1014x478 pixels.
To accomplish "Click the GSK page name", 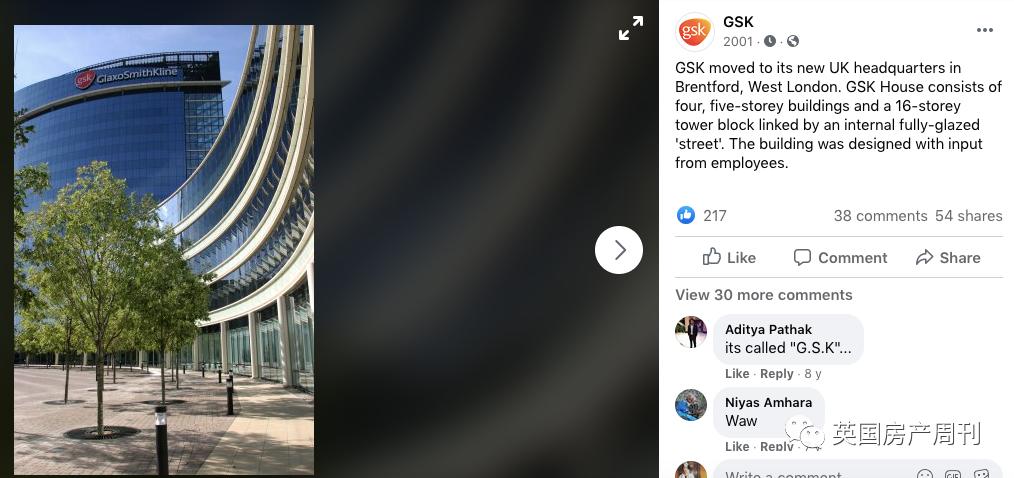I will coord(738,22).
